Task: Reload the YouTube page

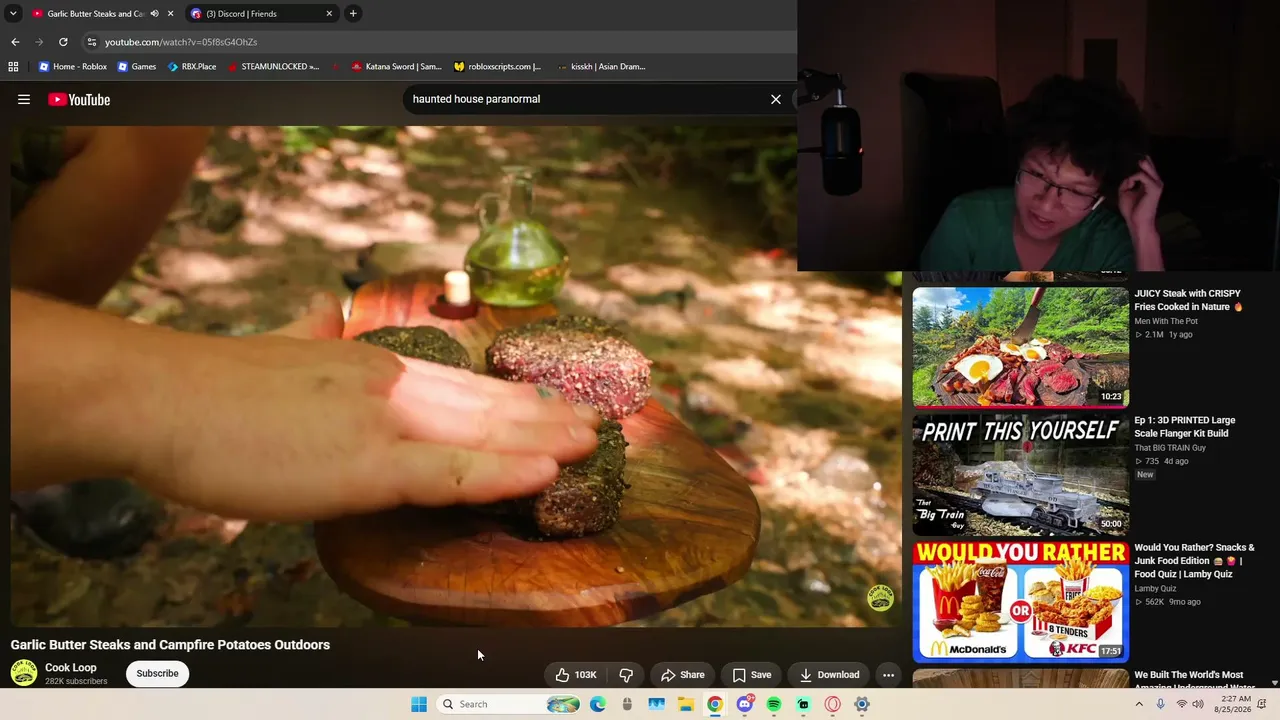Action: point(63,42)
